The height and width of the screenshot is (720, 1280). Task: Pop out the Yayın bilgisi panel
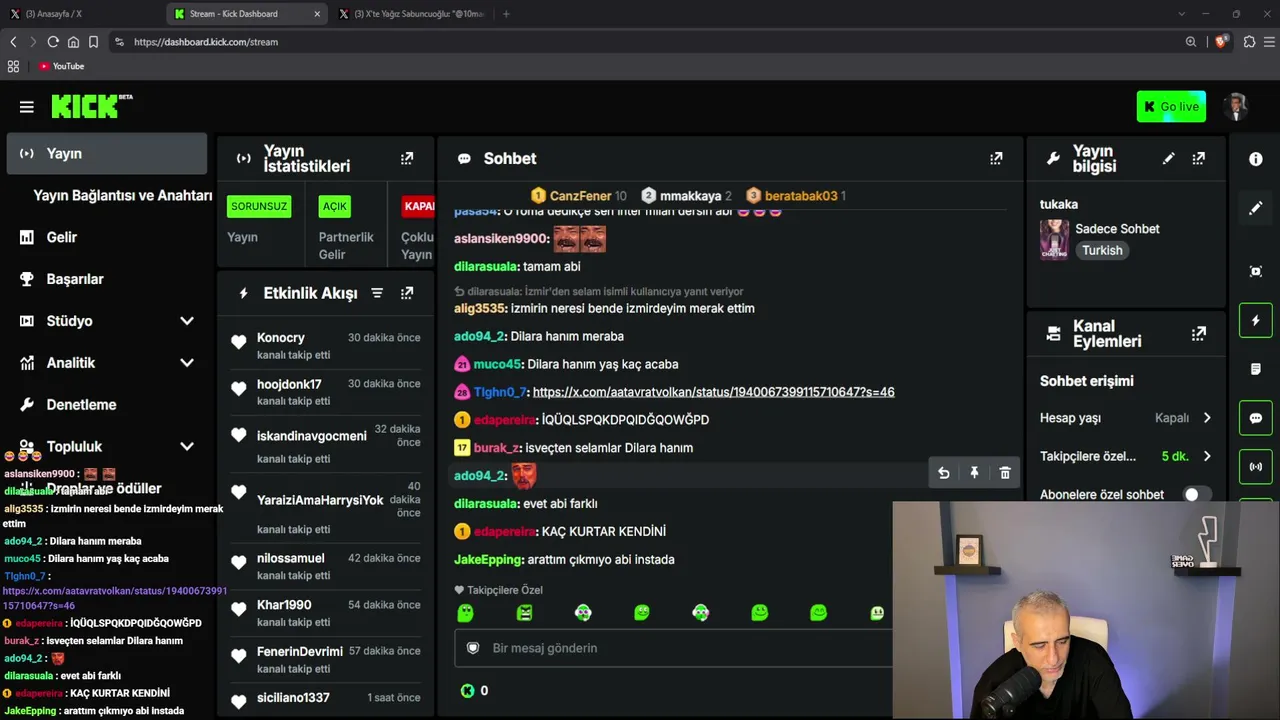point(1198,158)
